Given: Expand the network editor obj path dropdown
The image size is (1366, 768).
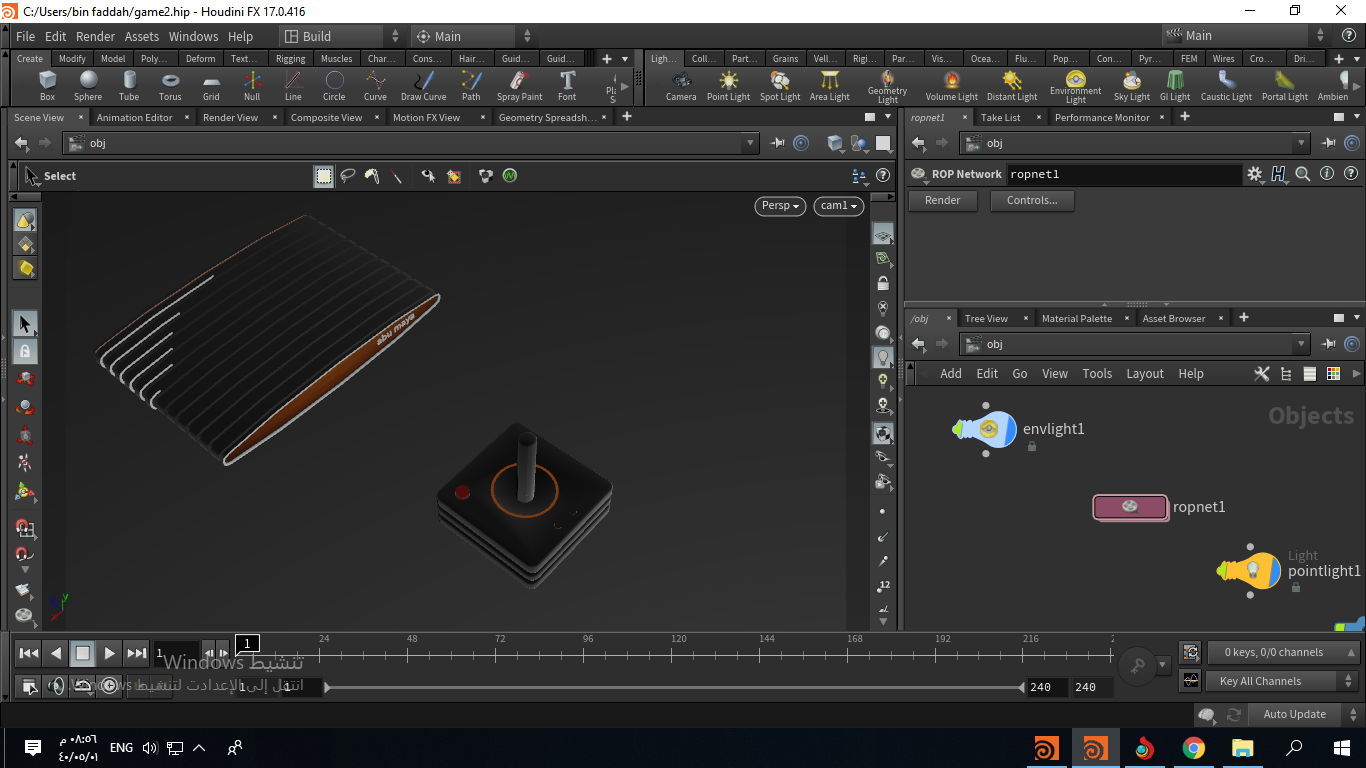Looking at the screenshot, I should [1301, 344].
